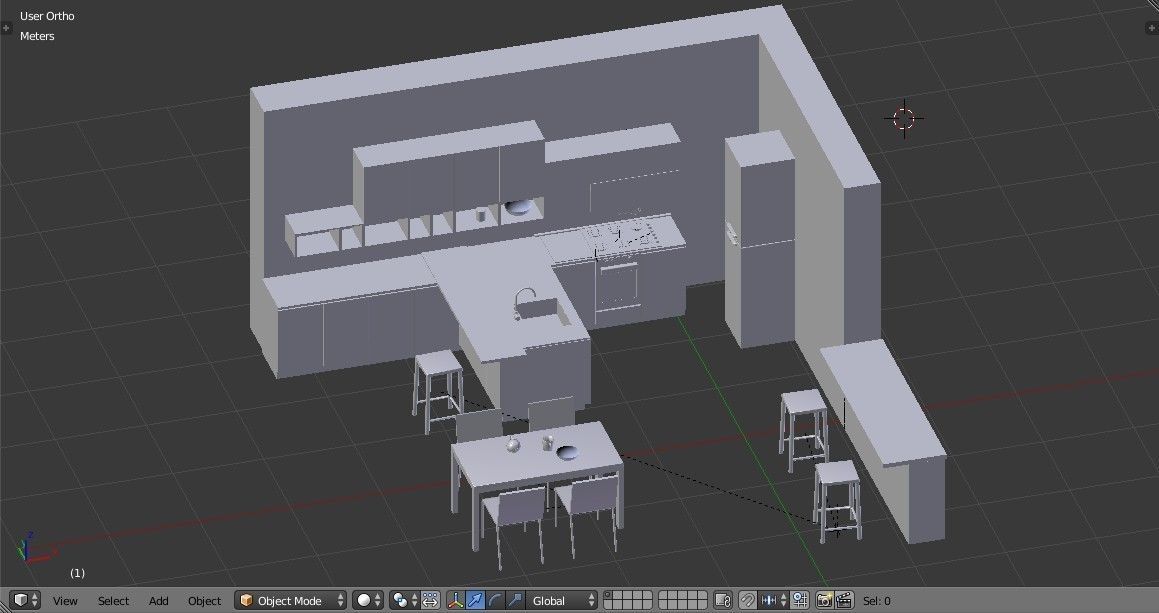Screen dimensions: 1159x613
Task: Open the Object menu
Action: [205, 601]
